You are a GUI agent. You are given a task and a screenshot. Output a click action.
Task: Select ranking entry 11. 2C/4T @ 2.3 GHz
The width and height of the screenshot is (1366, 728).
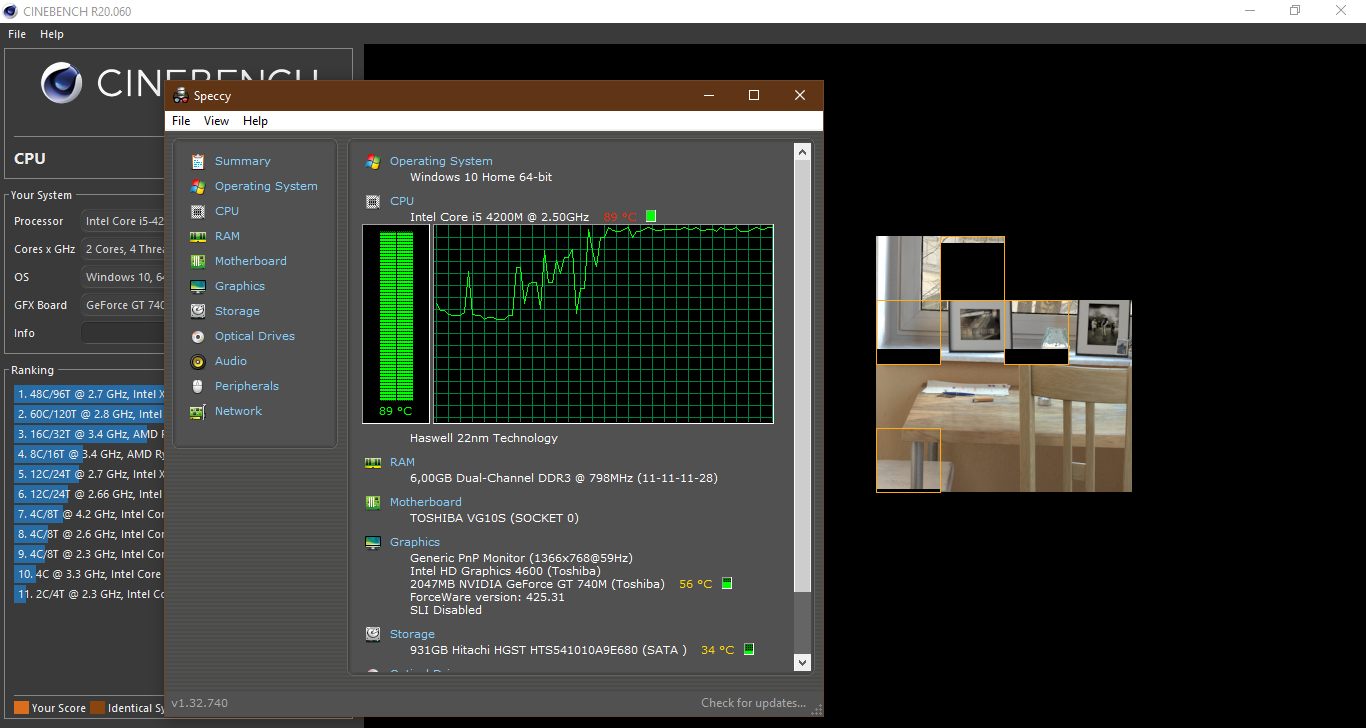point(88,594)
